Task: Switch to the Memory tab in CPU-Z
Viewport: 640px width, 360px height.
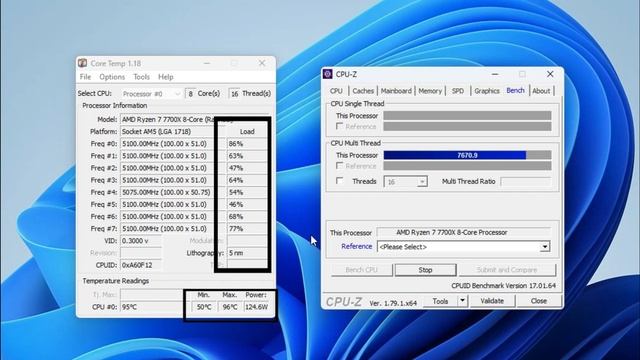Action: pos(430,91)
